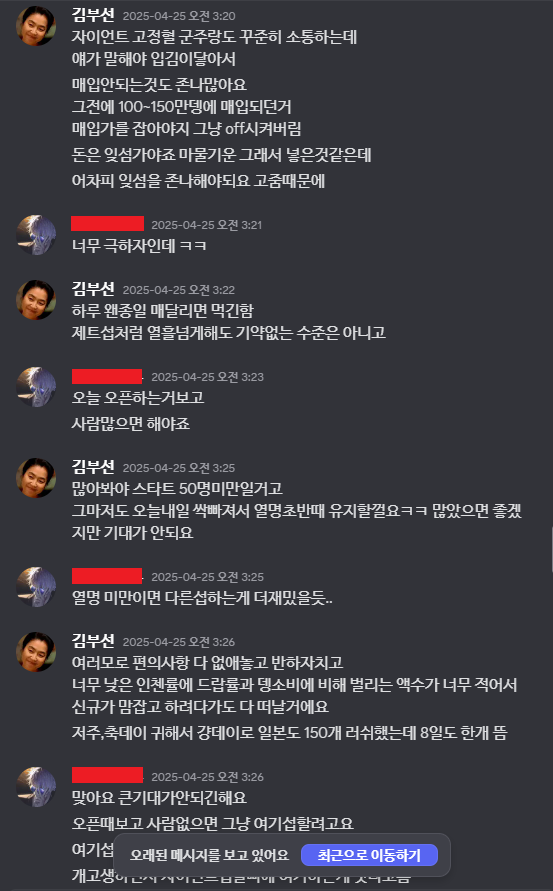Open 김부선's avatar at 3:20 message
The height and width of the screenshot is (891, 553).
(36, 26)
